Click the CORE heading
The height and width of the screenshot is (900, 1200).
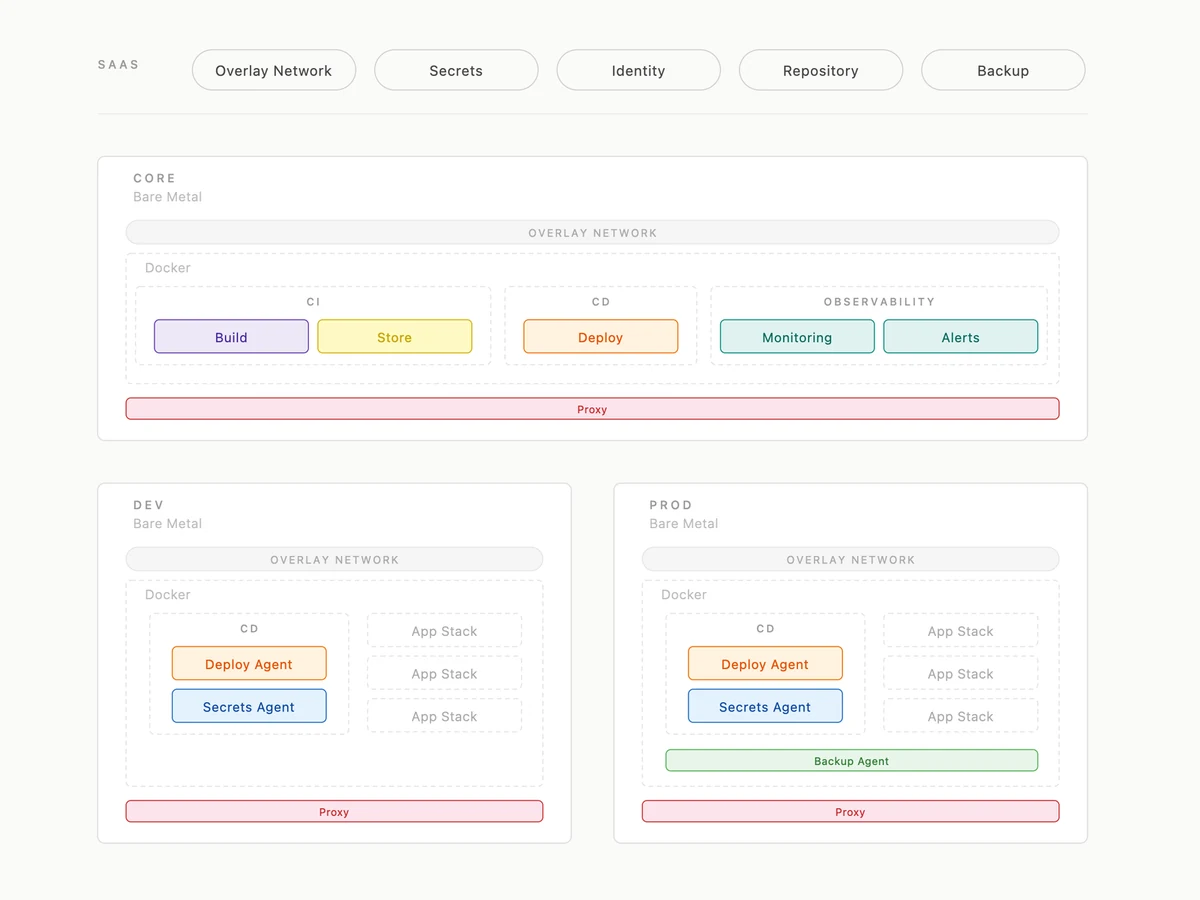tap(154, 178)
